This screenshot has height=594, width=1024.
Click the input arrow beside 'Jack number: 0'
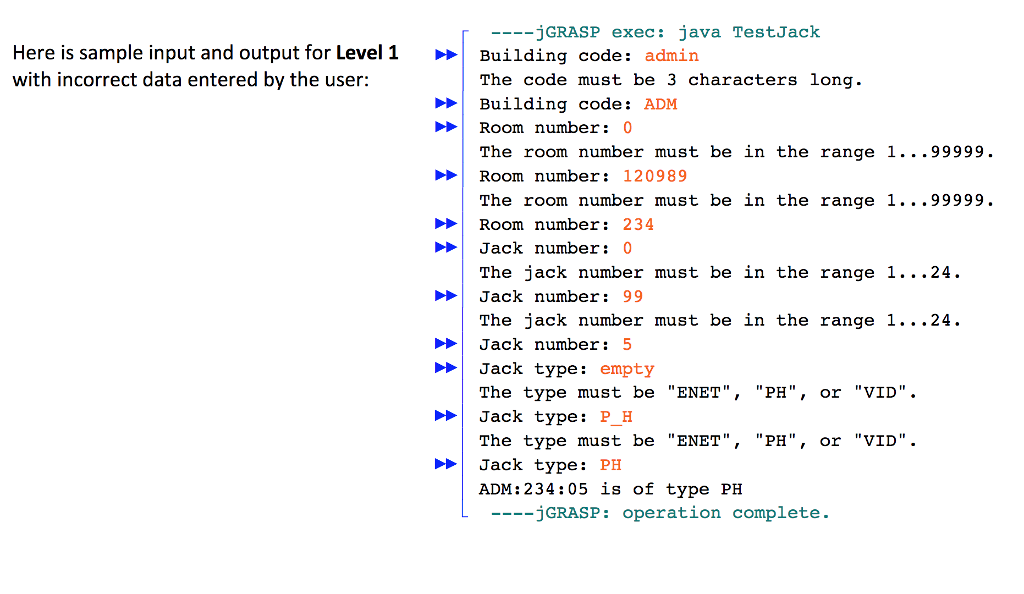pos(445,248)
